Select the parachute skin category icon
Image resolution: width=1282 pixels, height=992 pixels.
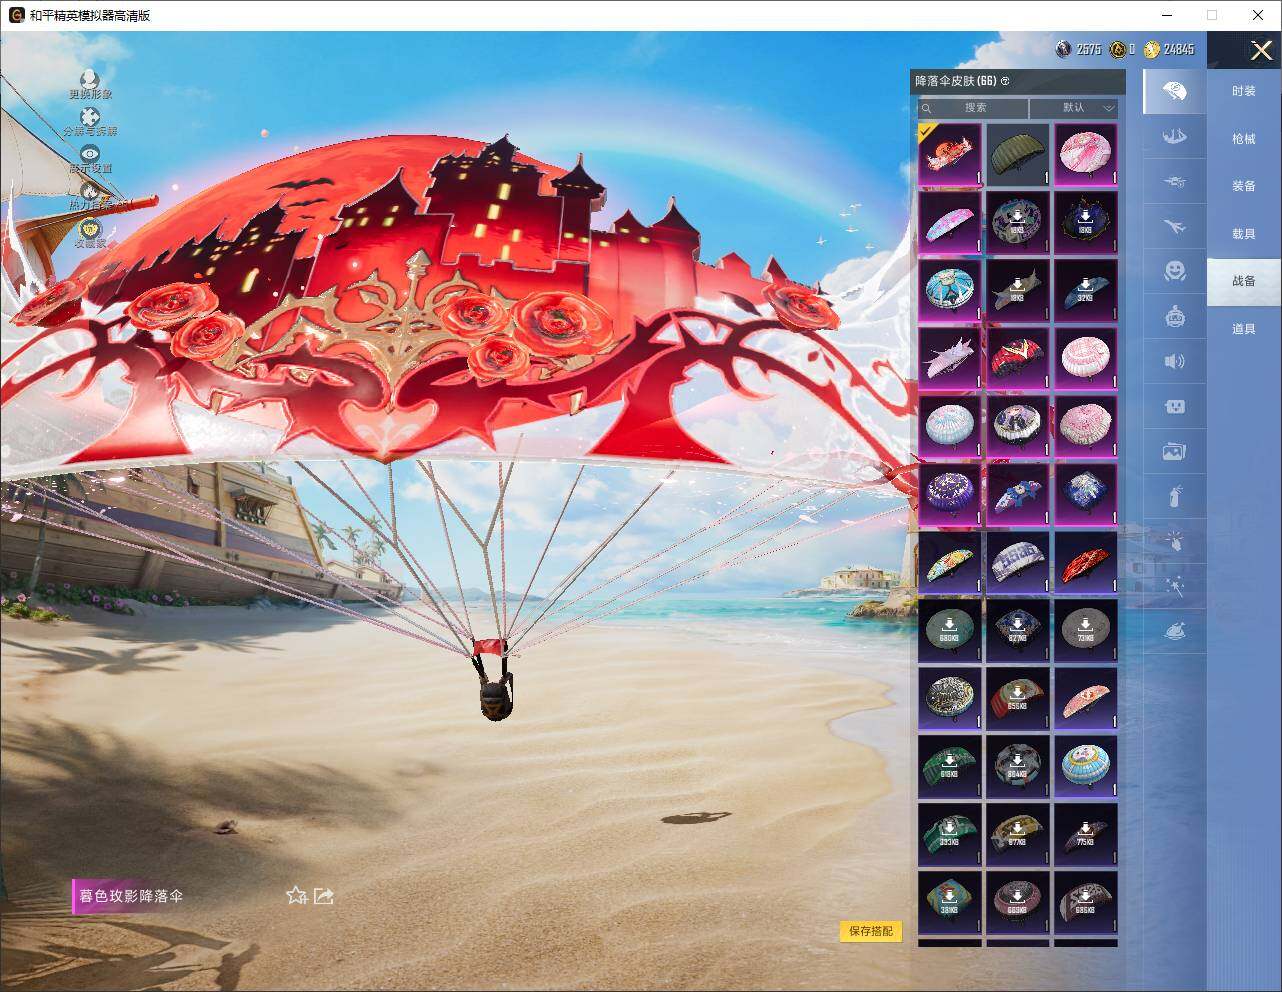[x=1175, y=91]
